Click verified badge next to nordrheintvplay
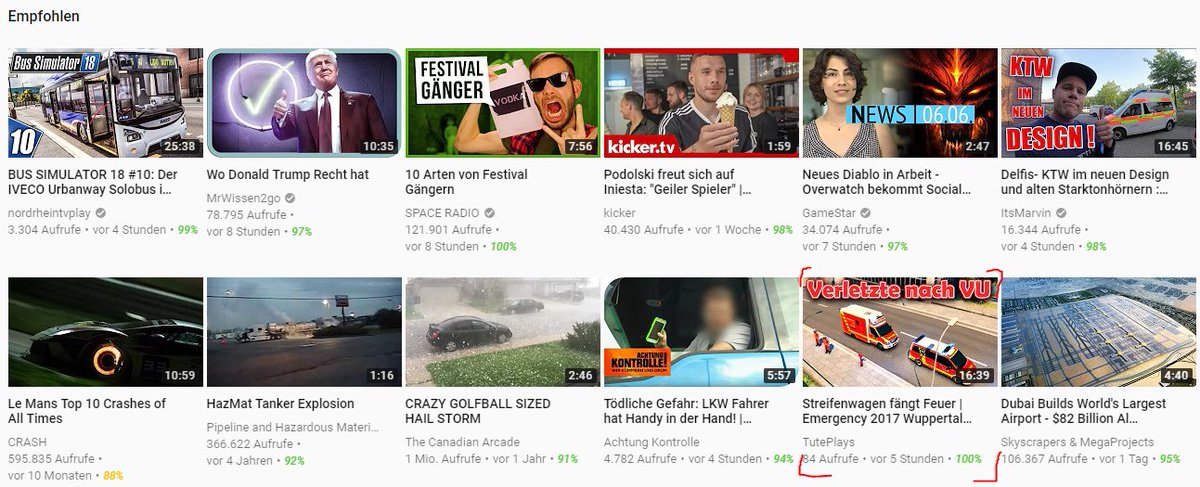1200x487 pixels. [x=101, y=213]
